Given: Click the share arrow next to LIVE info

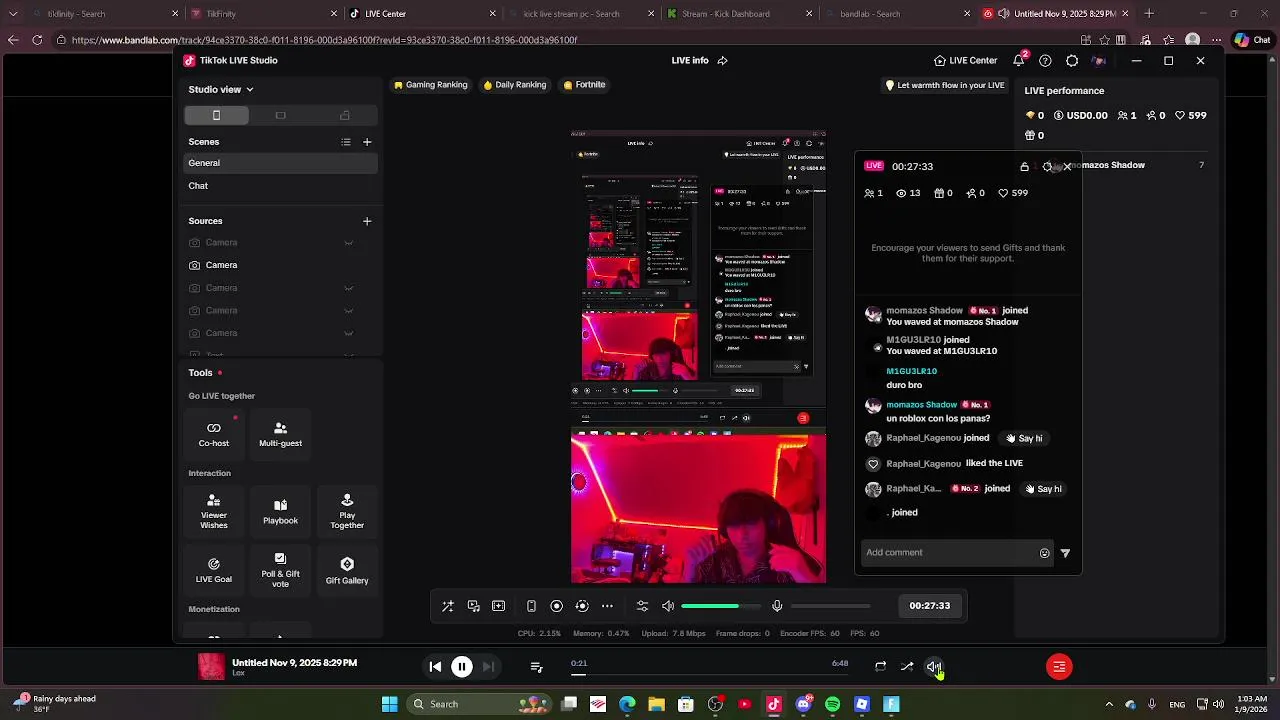Looking at the screenshot, I should point(722,61).
